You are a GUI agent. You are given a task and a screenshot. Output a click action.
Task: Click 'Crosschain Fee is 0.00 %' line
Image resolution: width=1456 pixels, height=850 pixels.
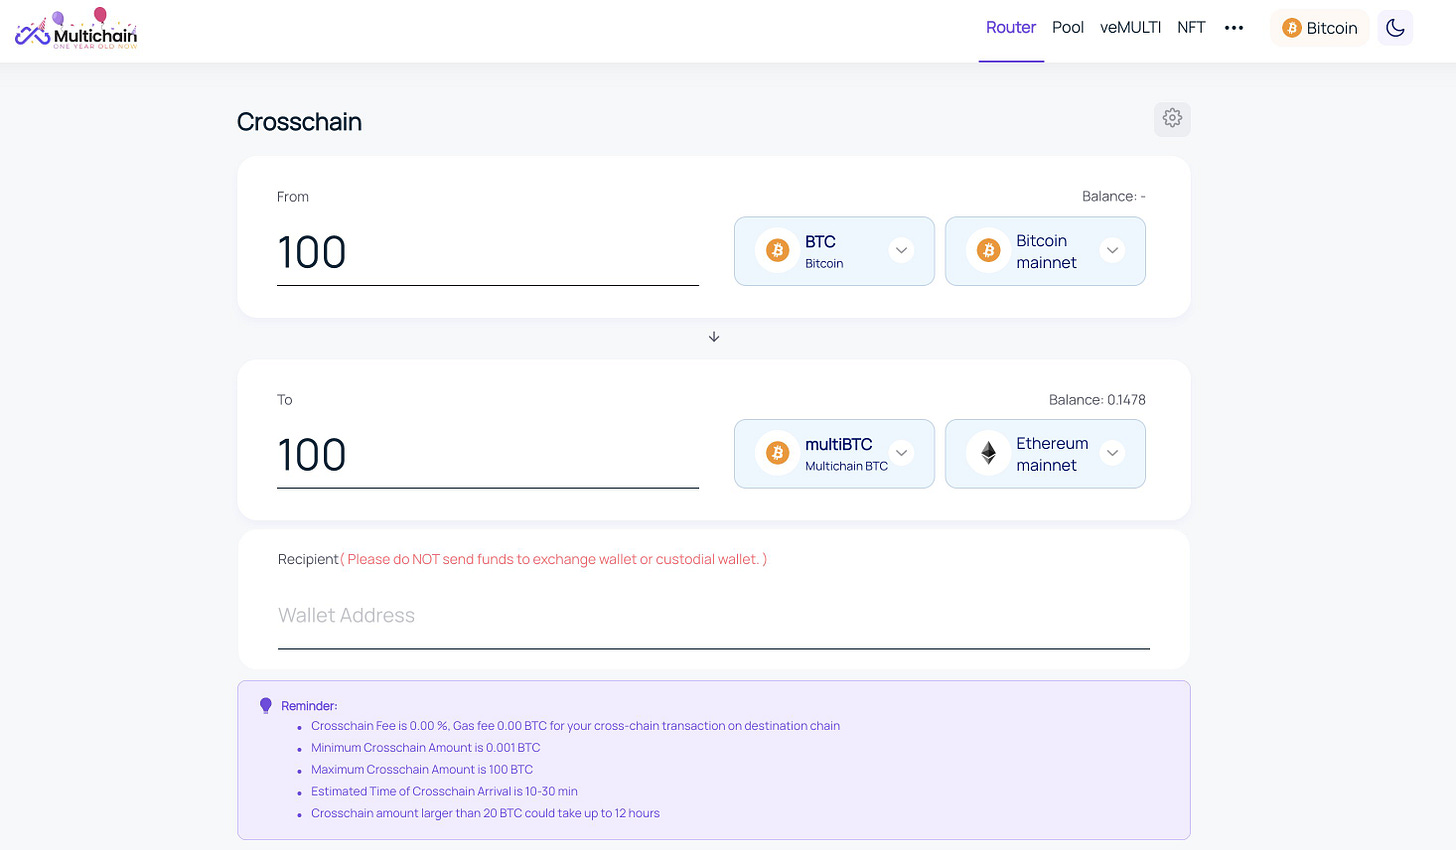(x=575, y=726)
